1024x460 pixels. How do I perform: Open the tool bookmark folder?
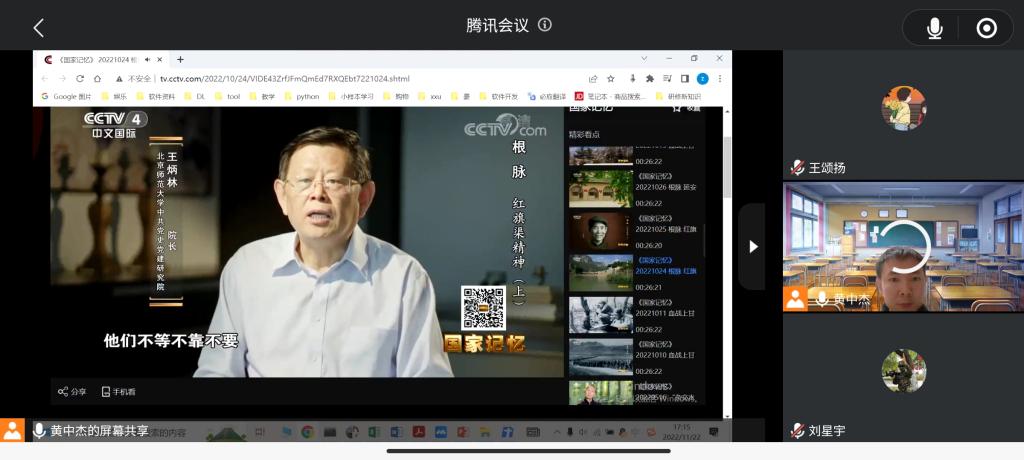(x=227, y=96)
